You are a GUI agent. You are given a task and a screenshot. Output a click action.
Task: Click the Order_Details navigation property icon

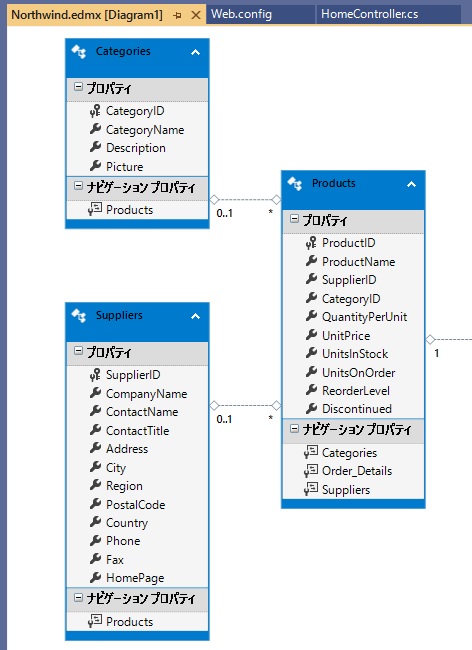point(311,471)
